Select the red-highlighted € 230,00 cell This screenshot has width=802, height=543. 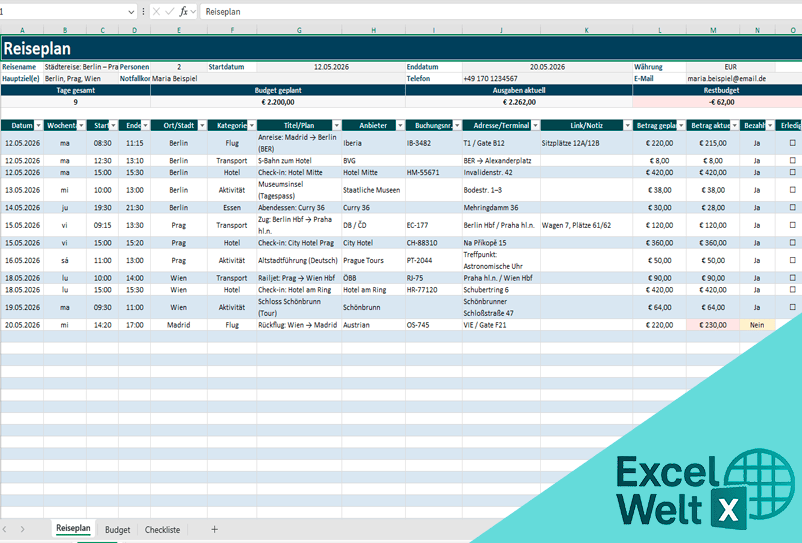(x=712, y=325)
